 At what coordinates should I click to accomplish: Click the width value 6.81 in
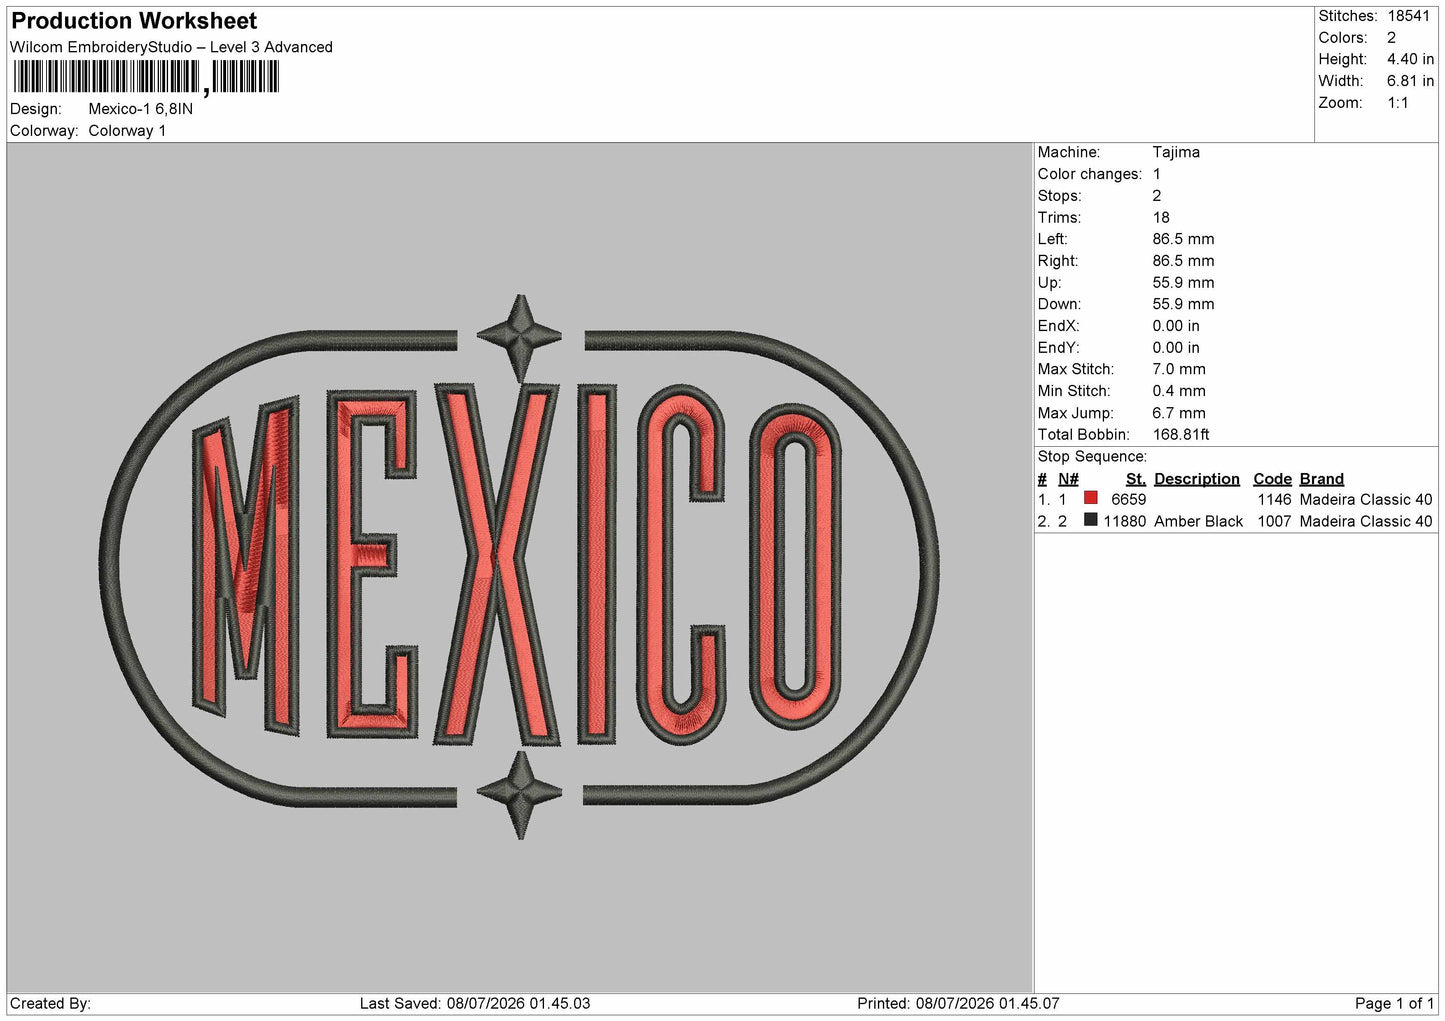pyautogui.click(x=1410, y=81)
